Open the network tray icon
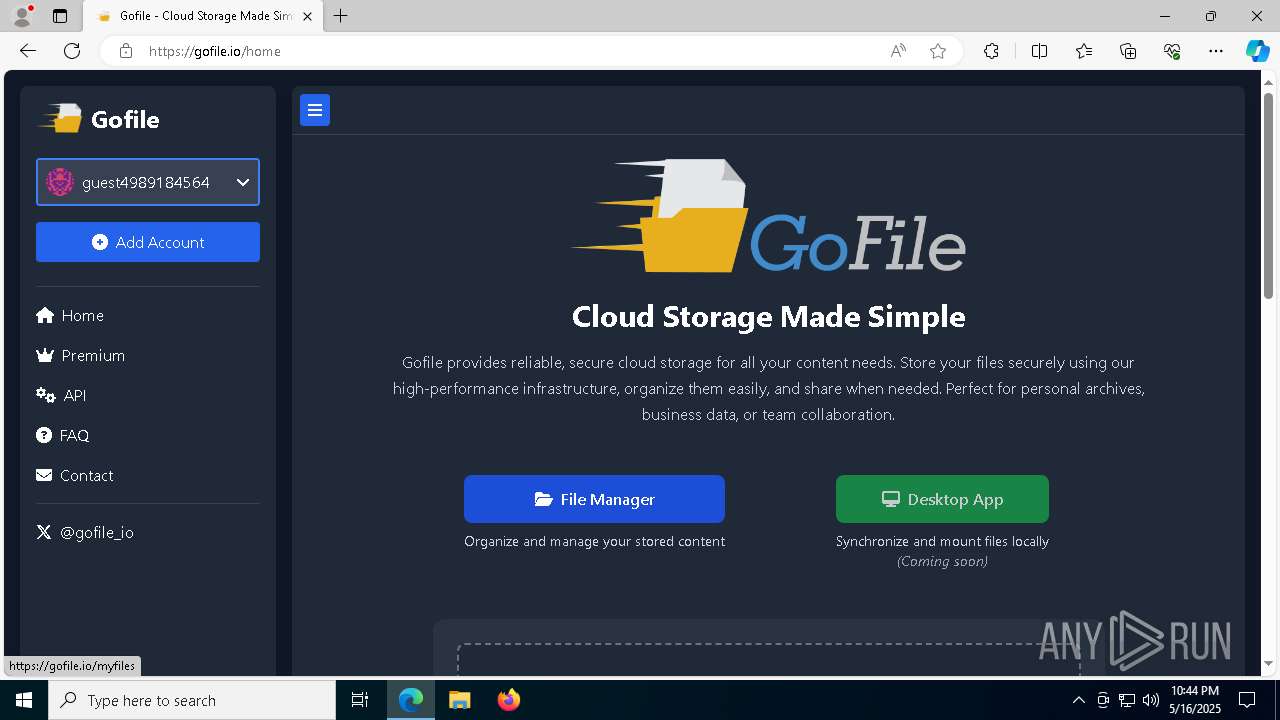The width and height of the screenshot is (1280, 720). 1127,700
